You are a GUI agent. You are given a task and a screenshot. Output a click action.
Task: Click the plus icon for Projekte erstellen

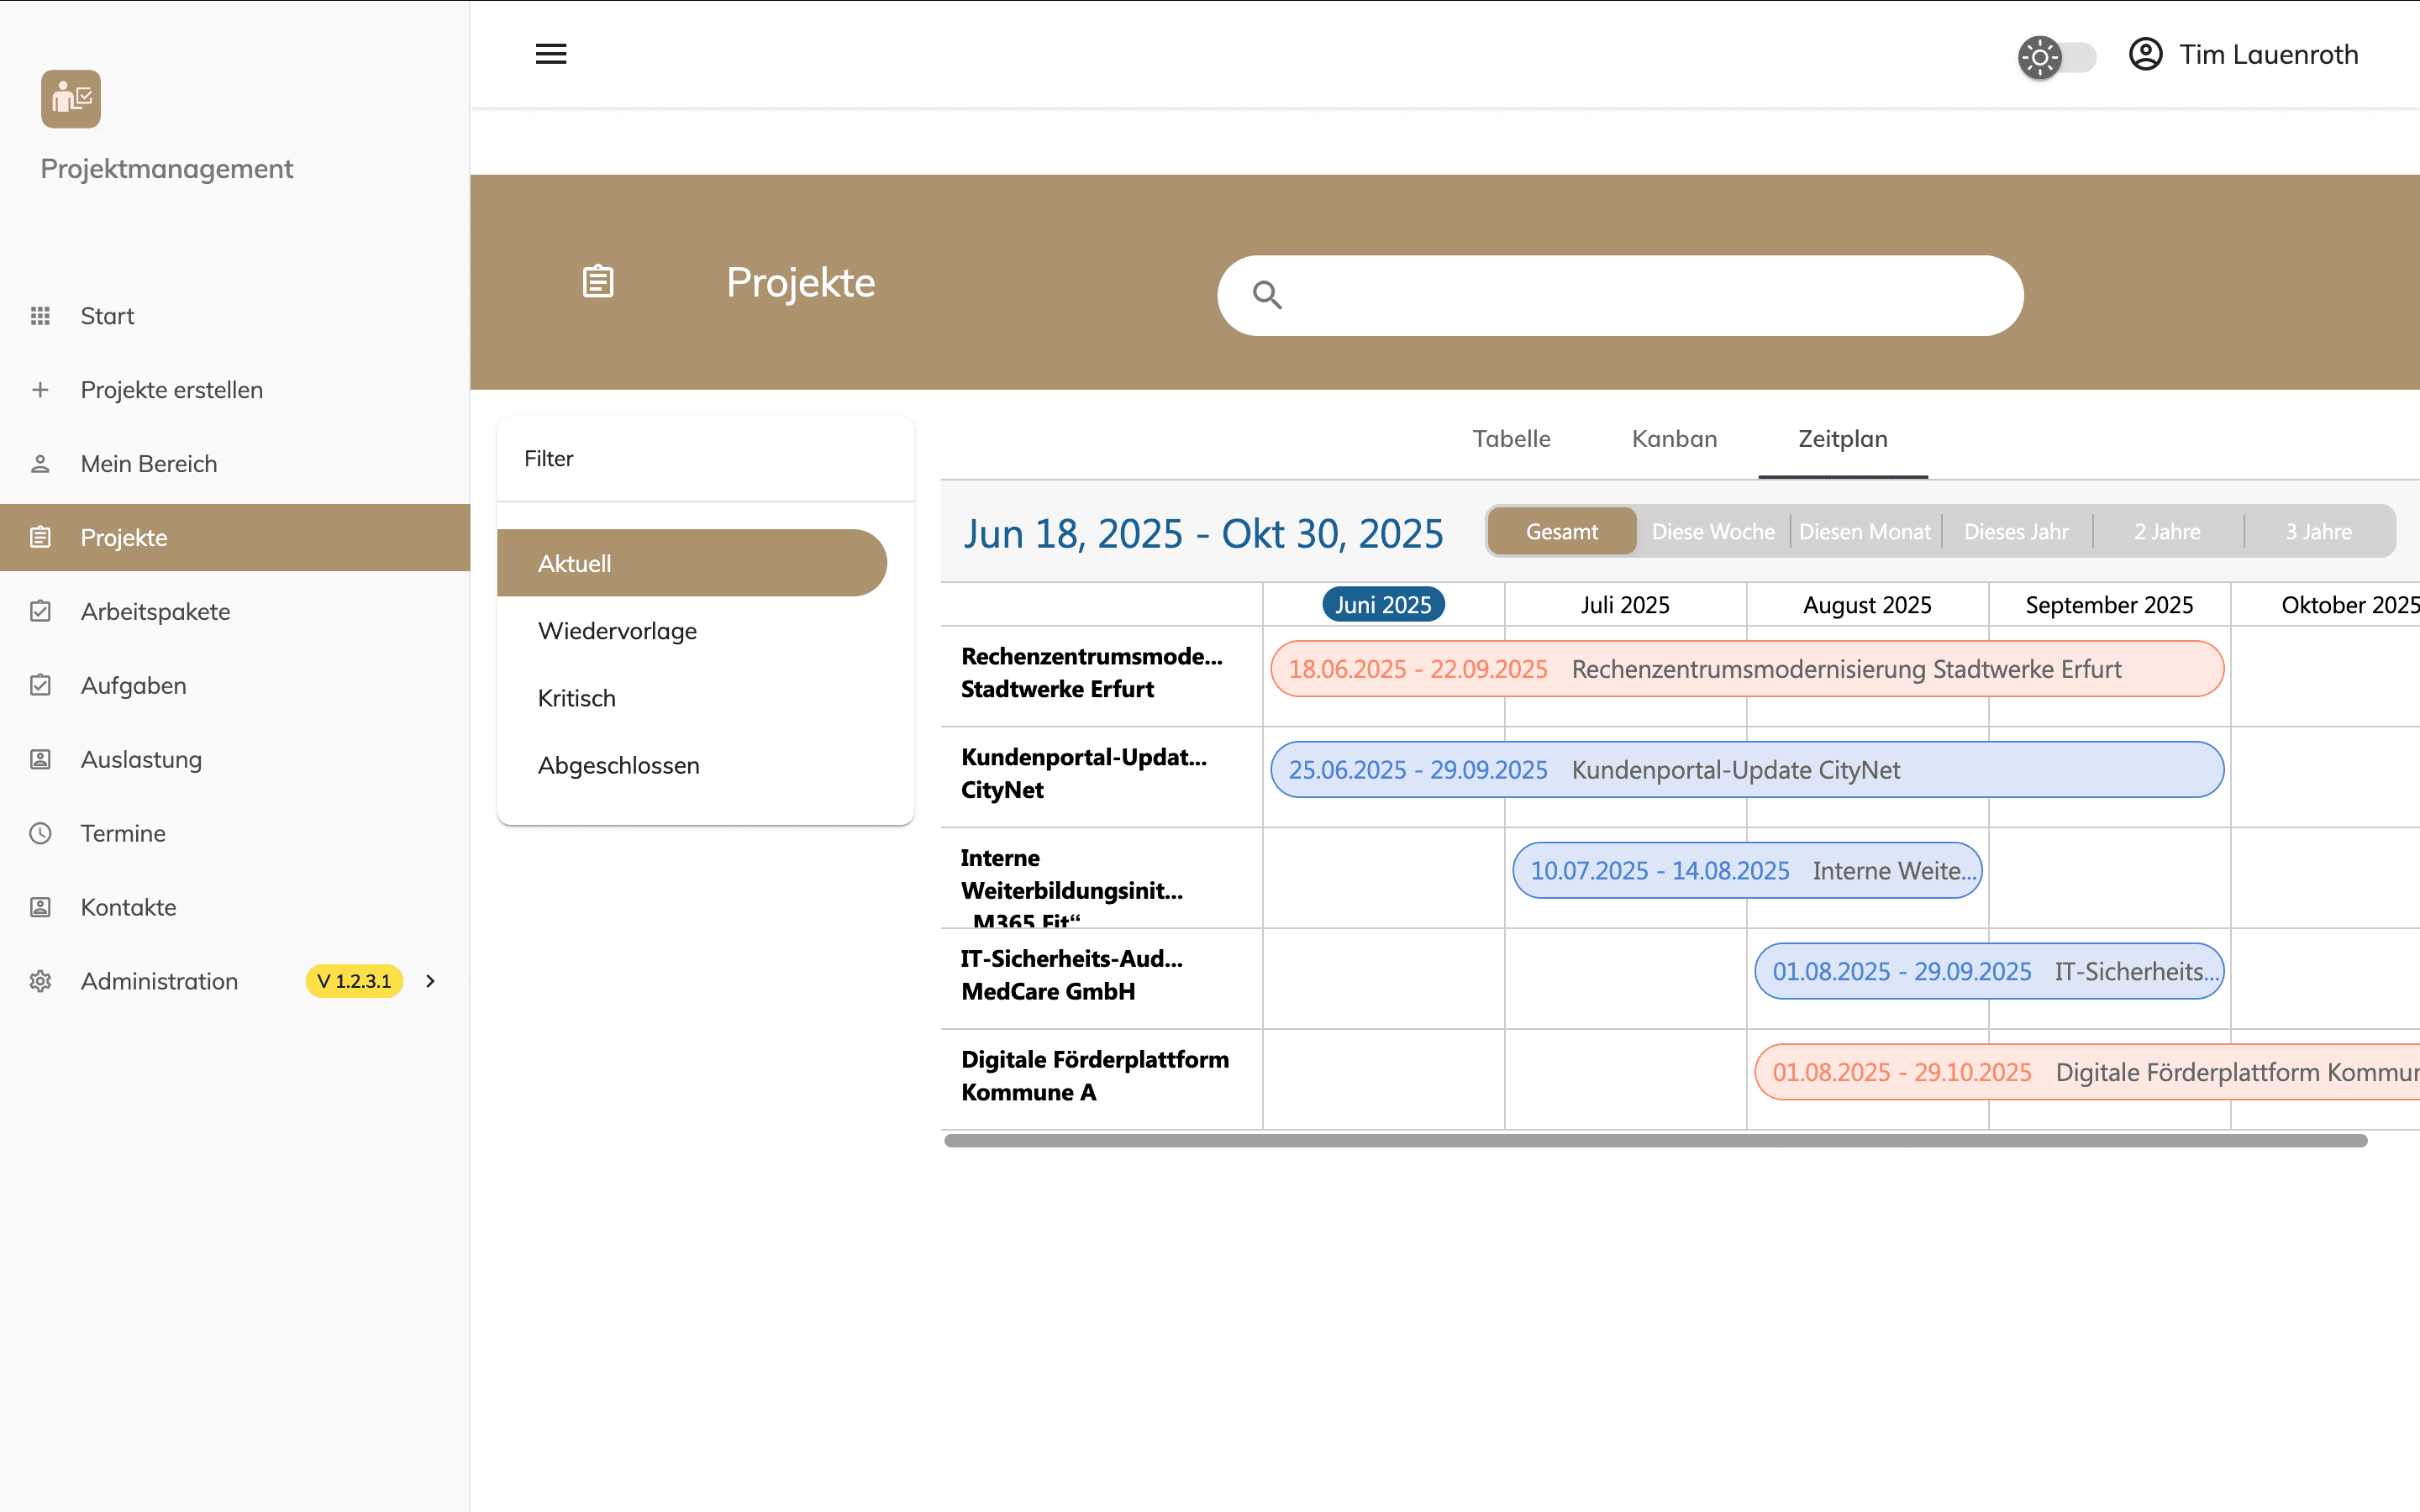click(x=40, y=390)
